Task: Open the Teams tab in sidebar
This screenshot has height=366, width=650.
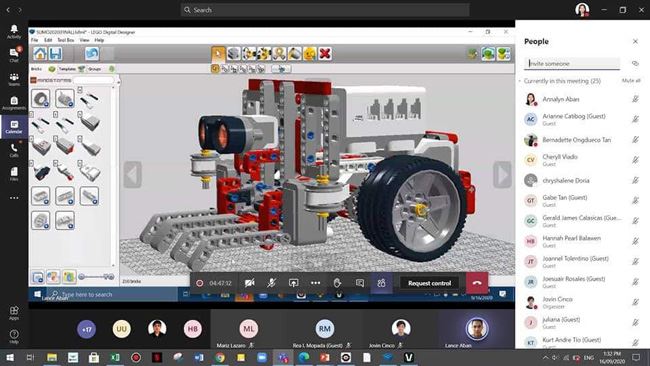Action: (14, 79)
